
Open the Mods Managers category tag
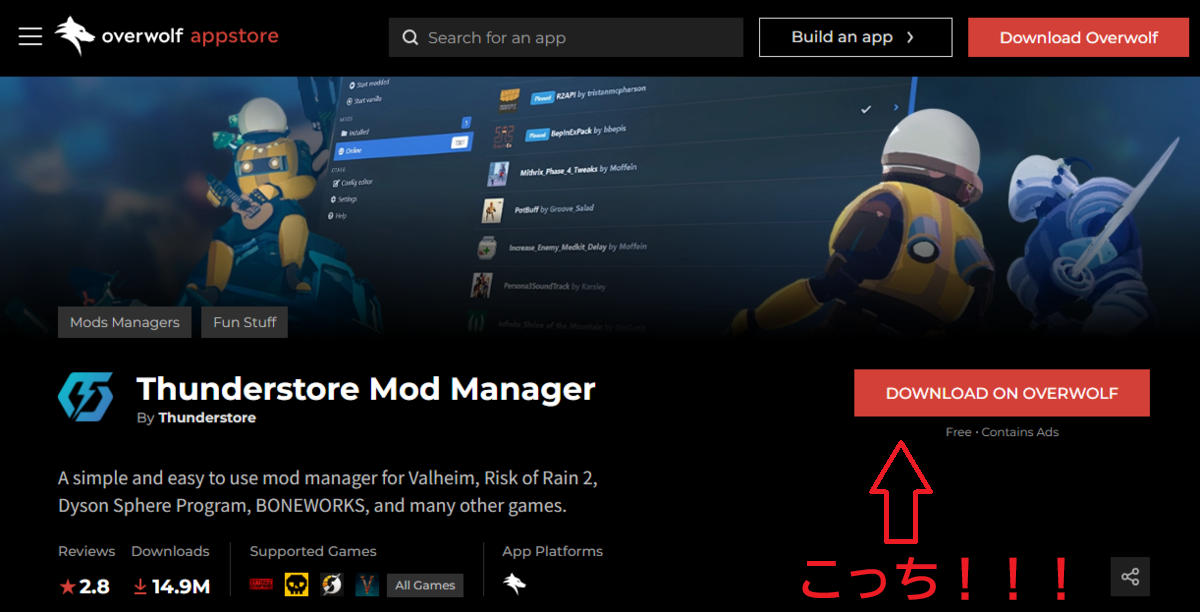coord(125,322)
